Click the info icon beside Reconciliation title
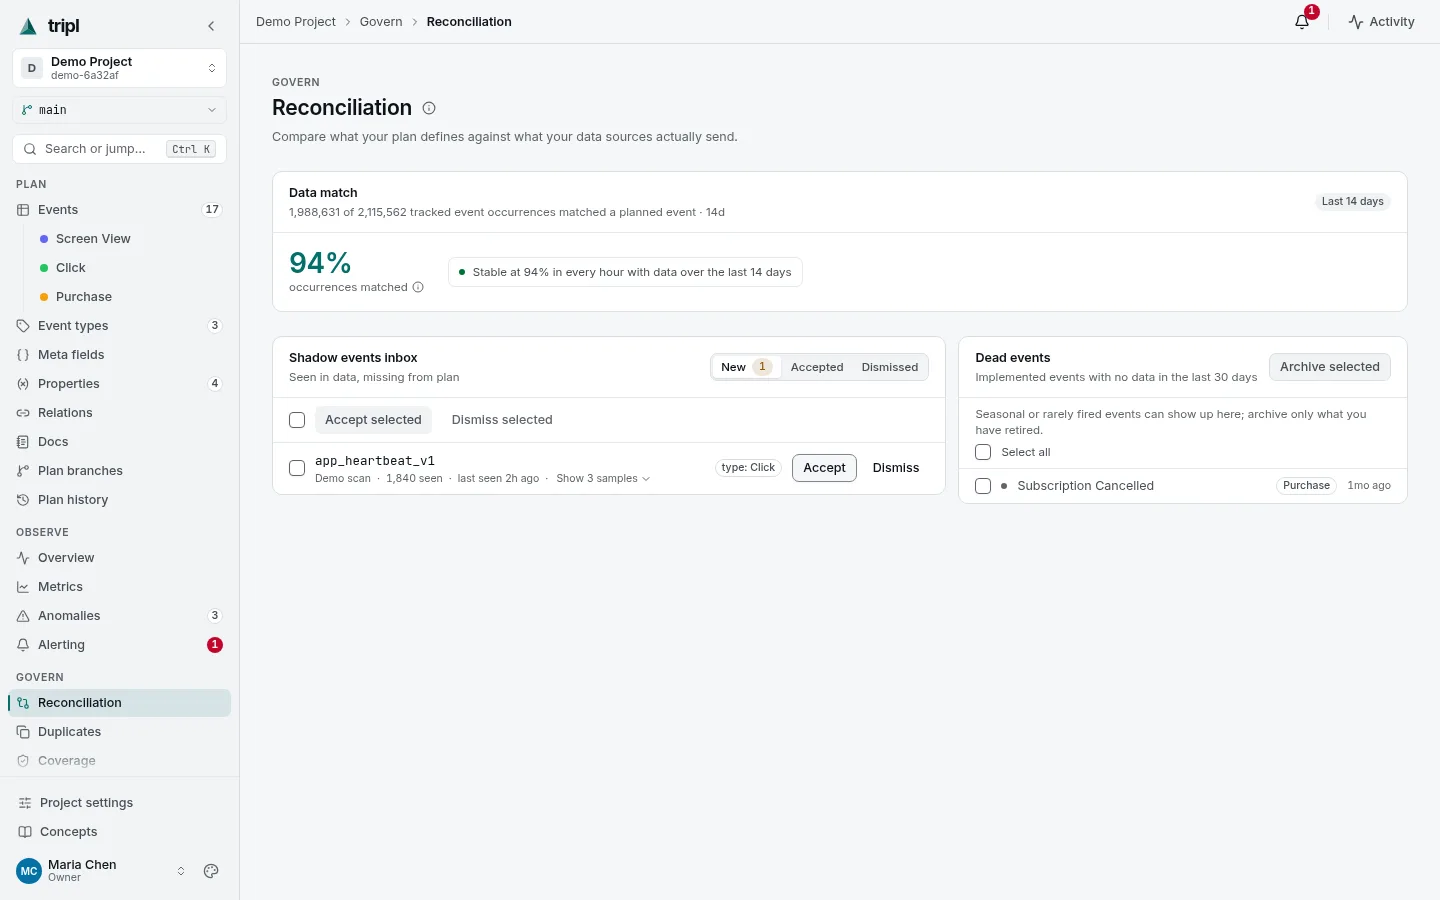The image size is (1440, 900). pyautogui.click(x=429, y=108)
